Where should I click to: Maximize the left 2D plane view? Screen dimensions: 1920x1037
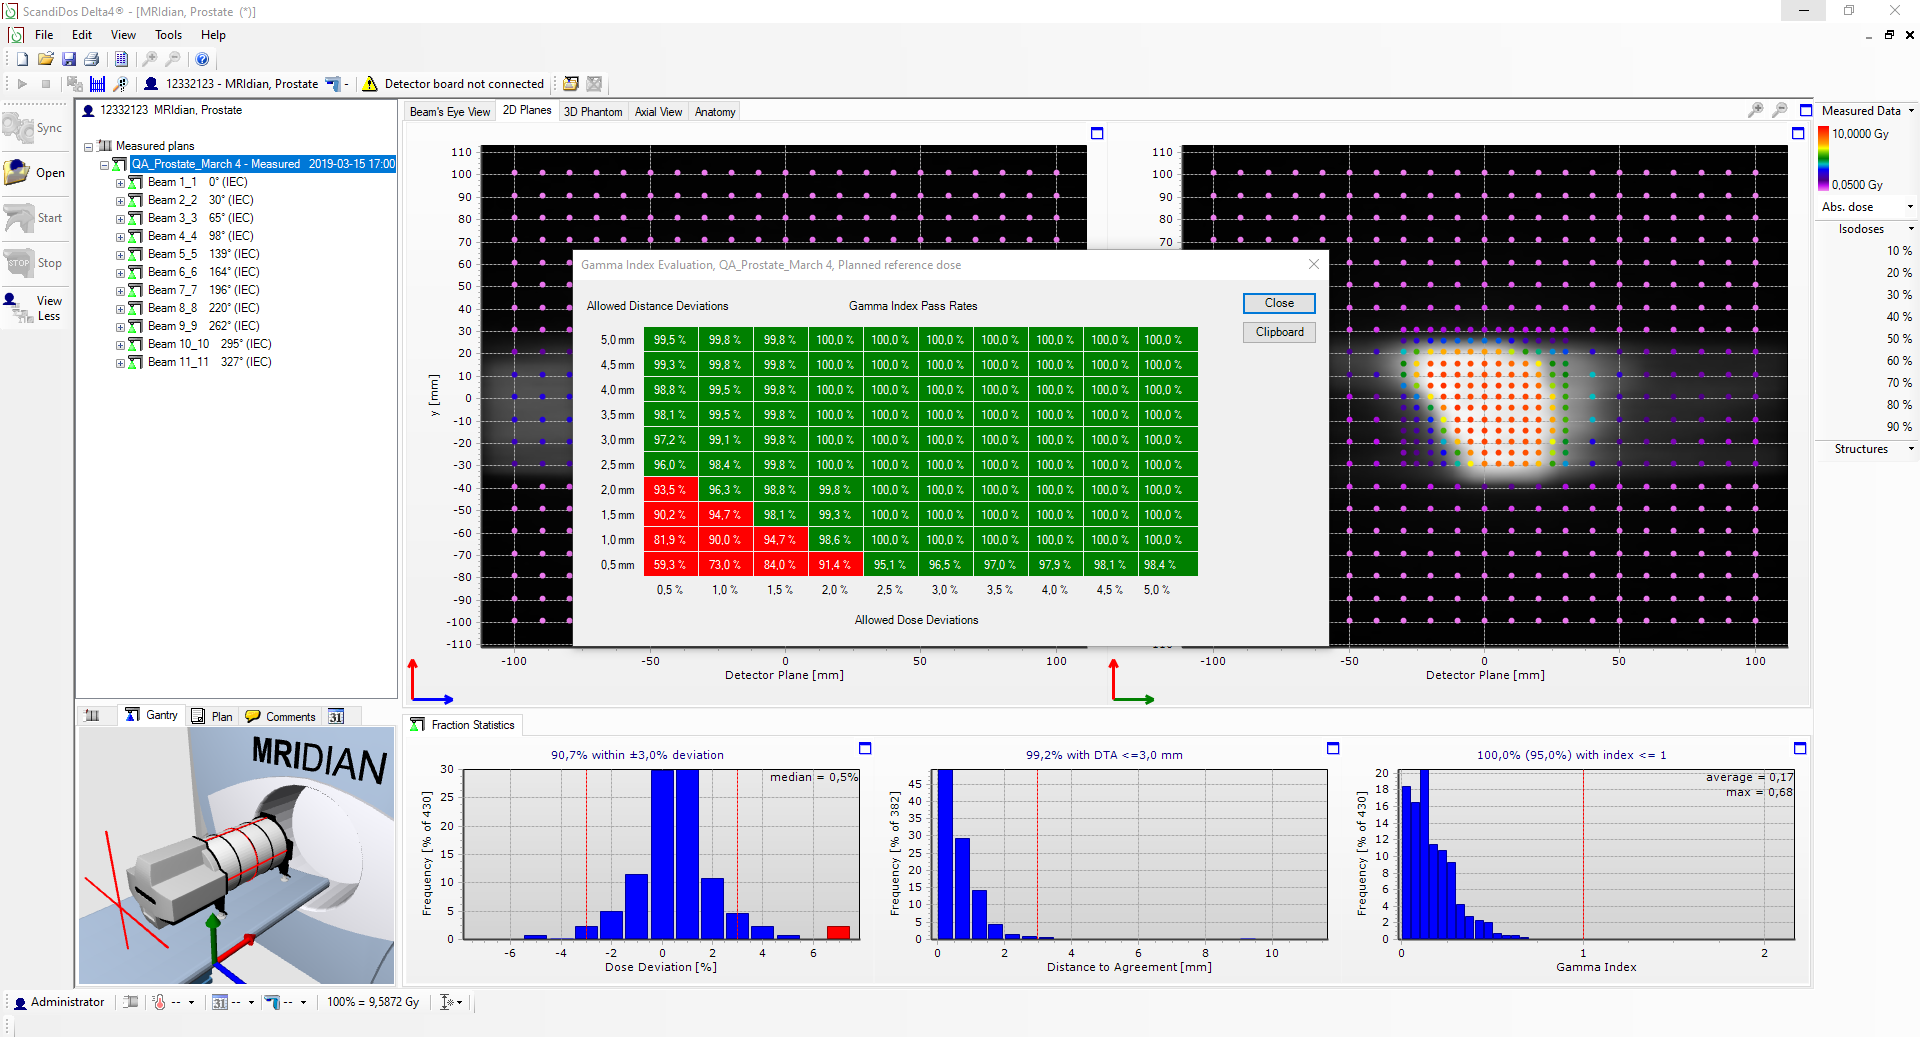tap(1097, 133)
